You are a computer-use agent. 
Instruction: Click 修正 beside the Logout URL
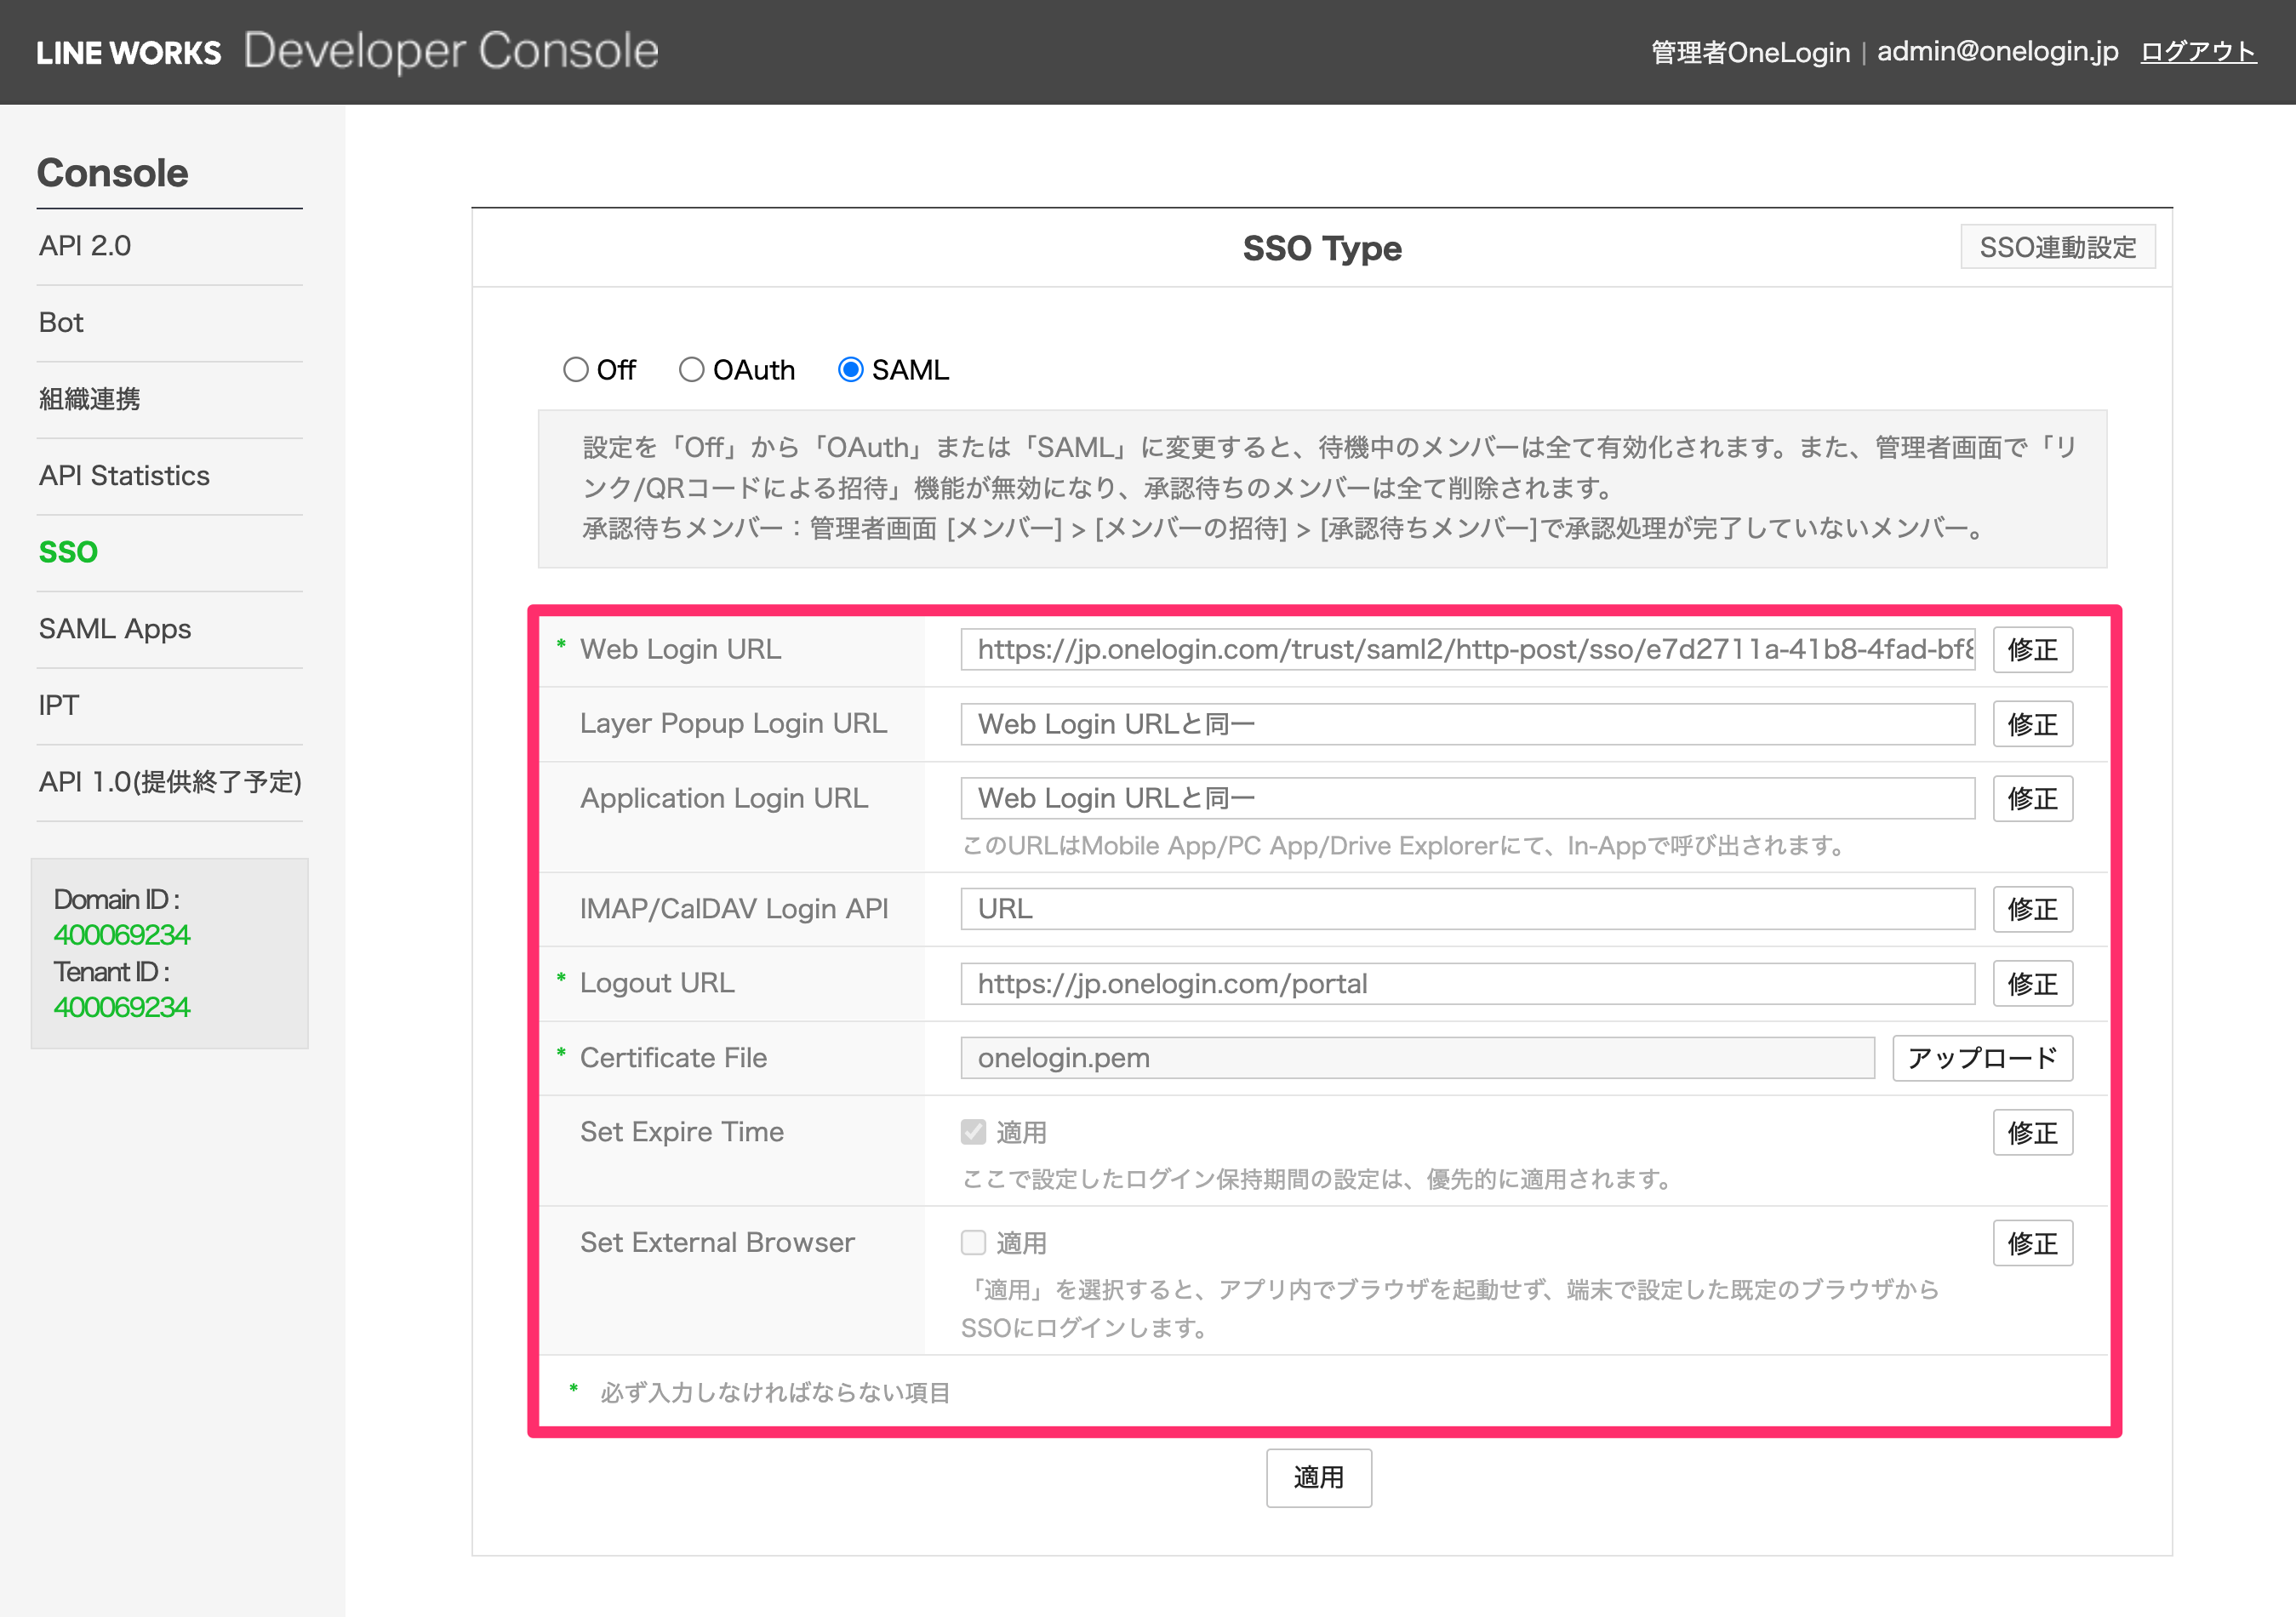click(x=2032, y=984)
